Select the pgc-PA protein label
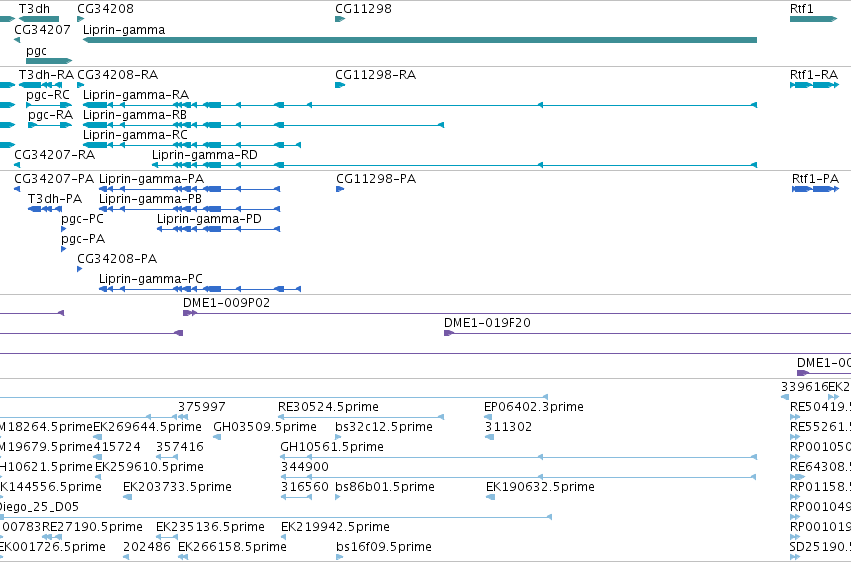 tap(83, 239)
